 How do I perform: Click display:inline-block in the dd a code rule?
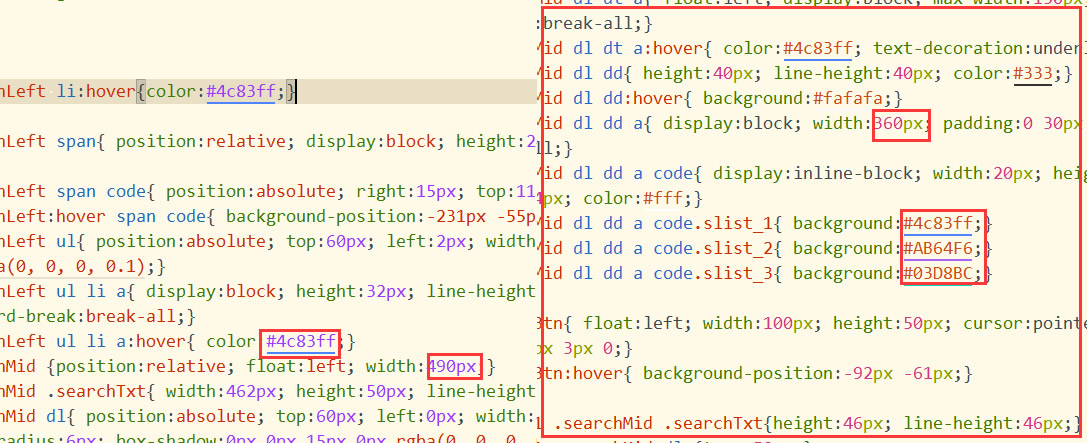[x=802, y=173]
